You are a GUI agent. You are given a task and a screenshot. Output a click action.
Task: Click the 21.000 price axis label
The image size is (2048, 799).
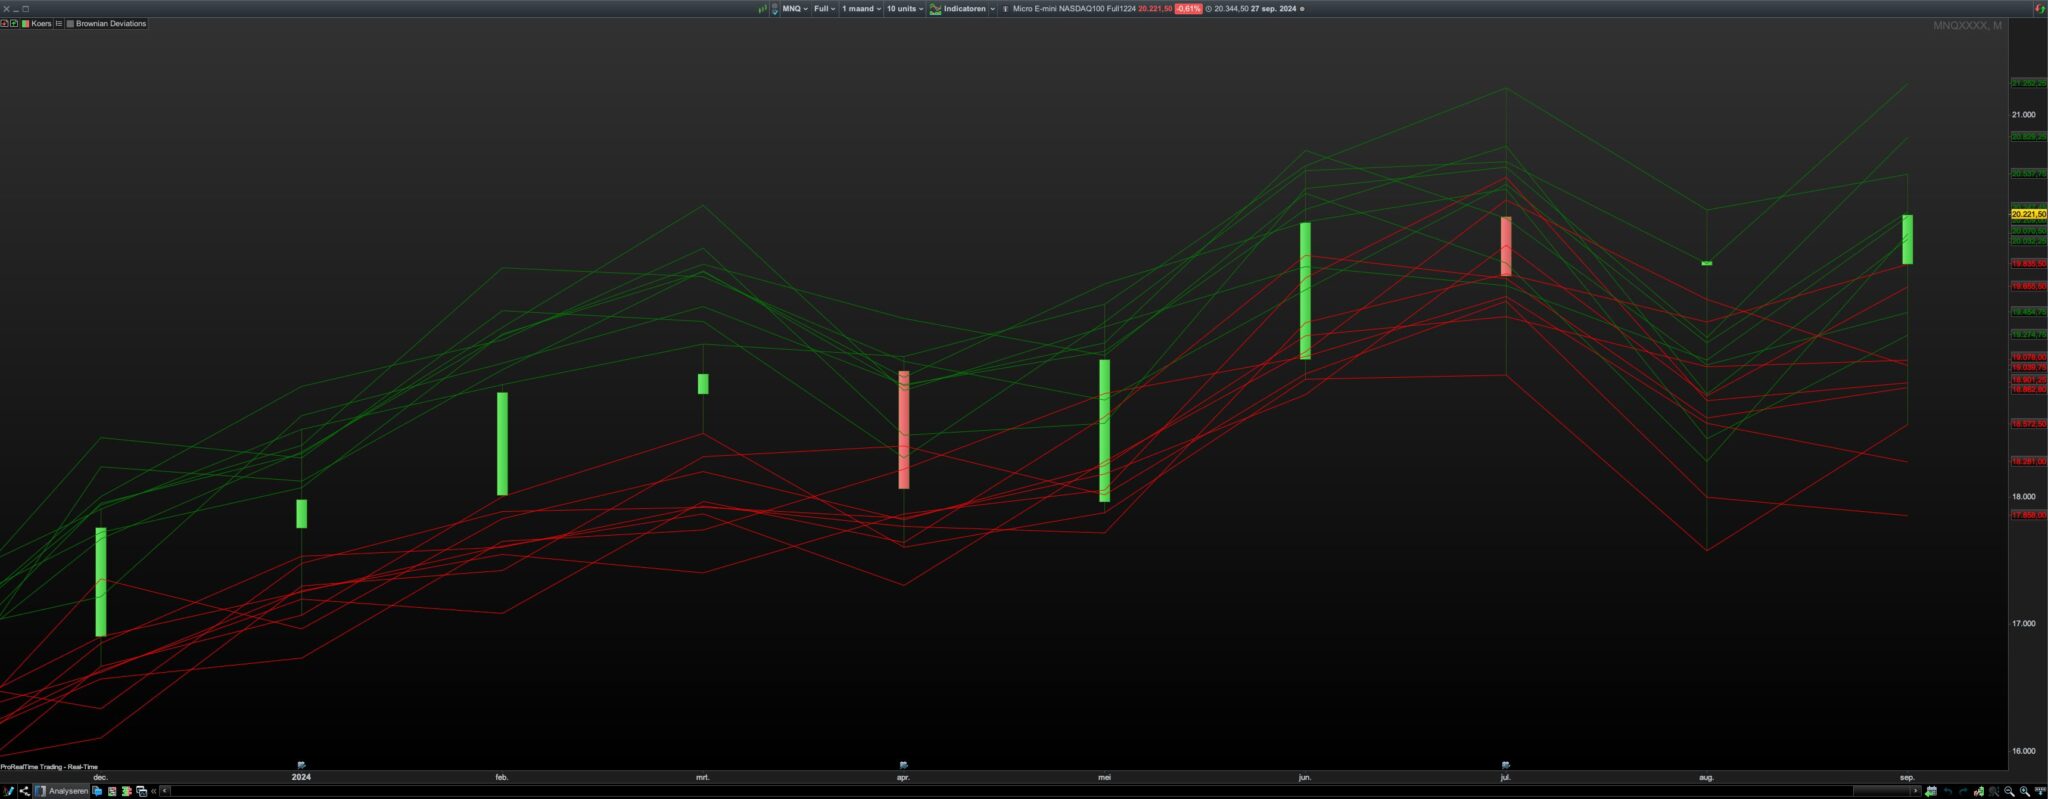(2023, 115)
